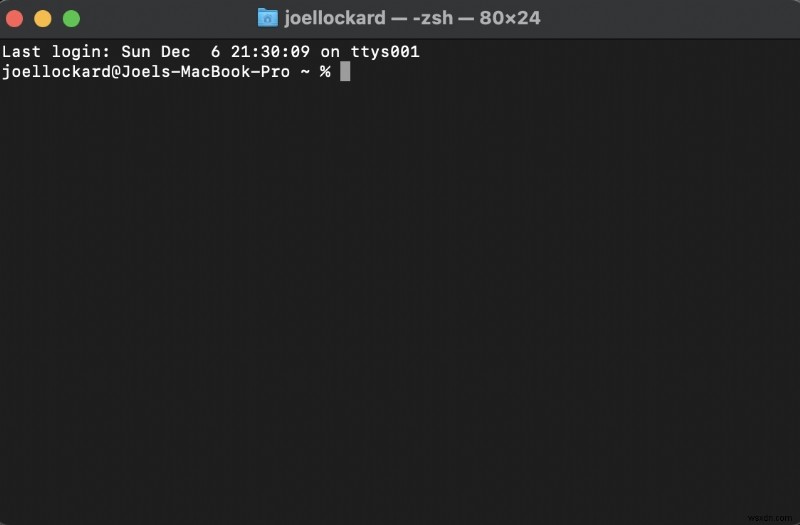The width and height of the screenshot is (800, 525).
Task: Zoom the window with green button
Action: coord(71,18)
